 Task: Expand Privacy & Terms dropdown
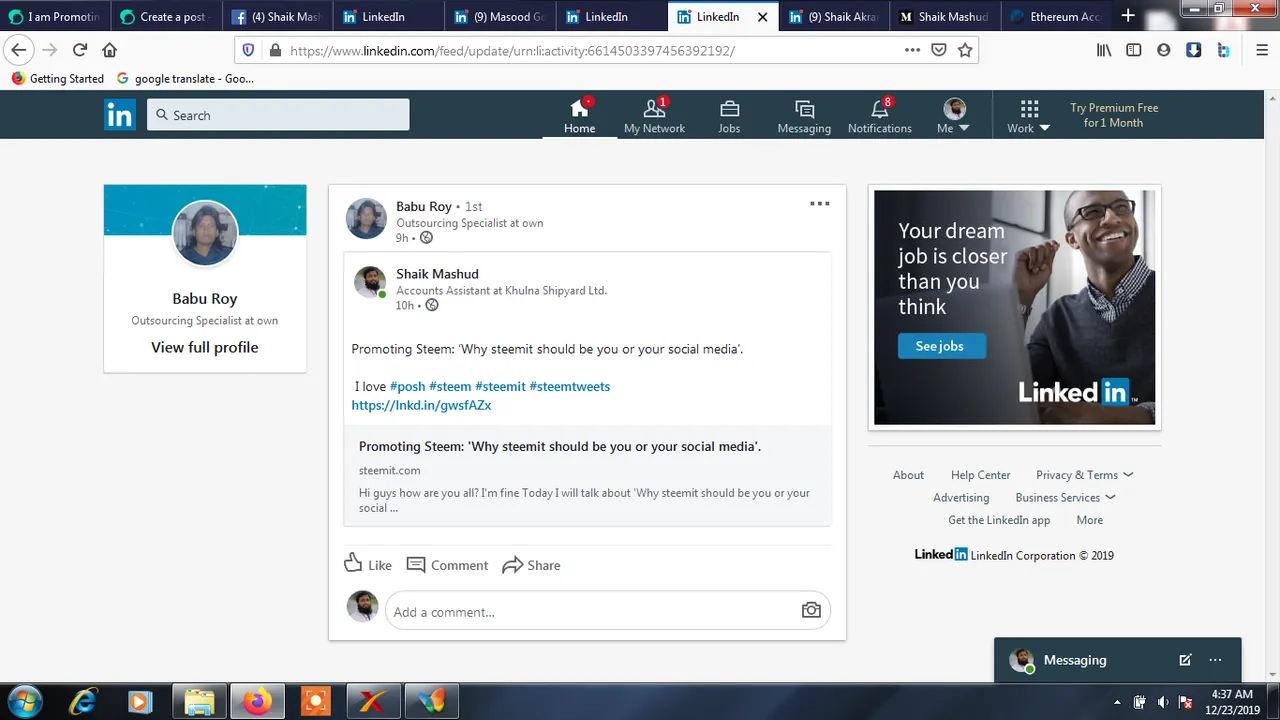[x=1084, y=475]
